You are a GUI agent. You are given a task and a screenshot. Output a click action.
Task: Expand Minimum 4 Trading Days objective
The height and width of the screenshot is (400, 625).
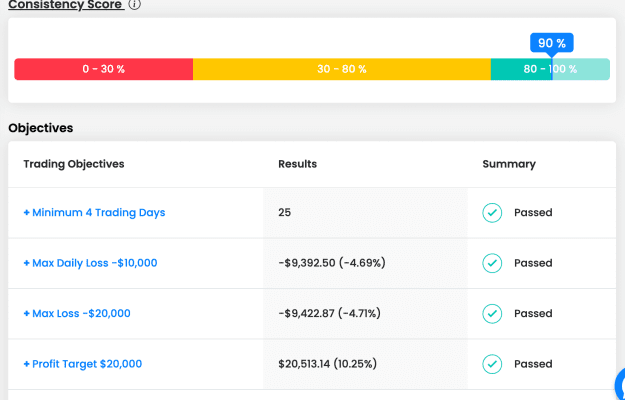point(94,213)
